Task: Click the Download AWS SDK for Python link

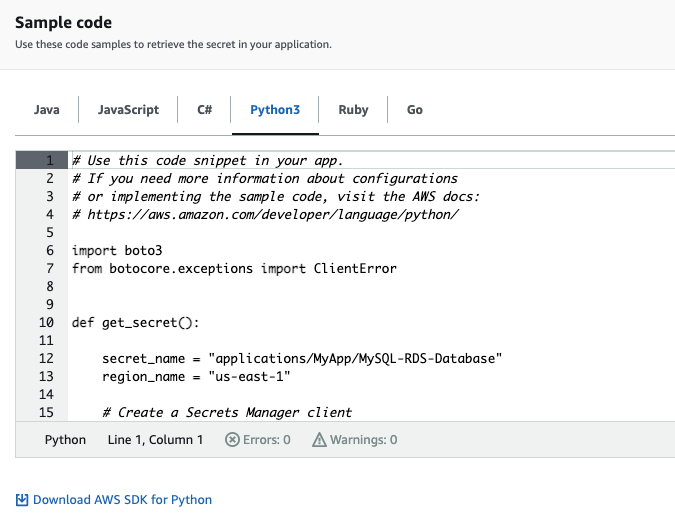Action: tap(122, 500)
